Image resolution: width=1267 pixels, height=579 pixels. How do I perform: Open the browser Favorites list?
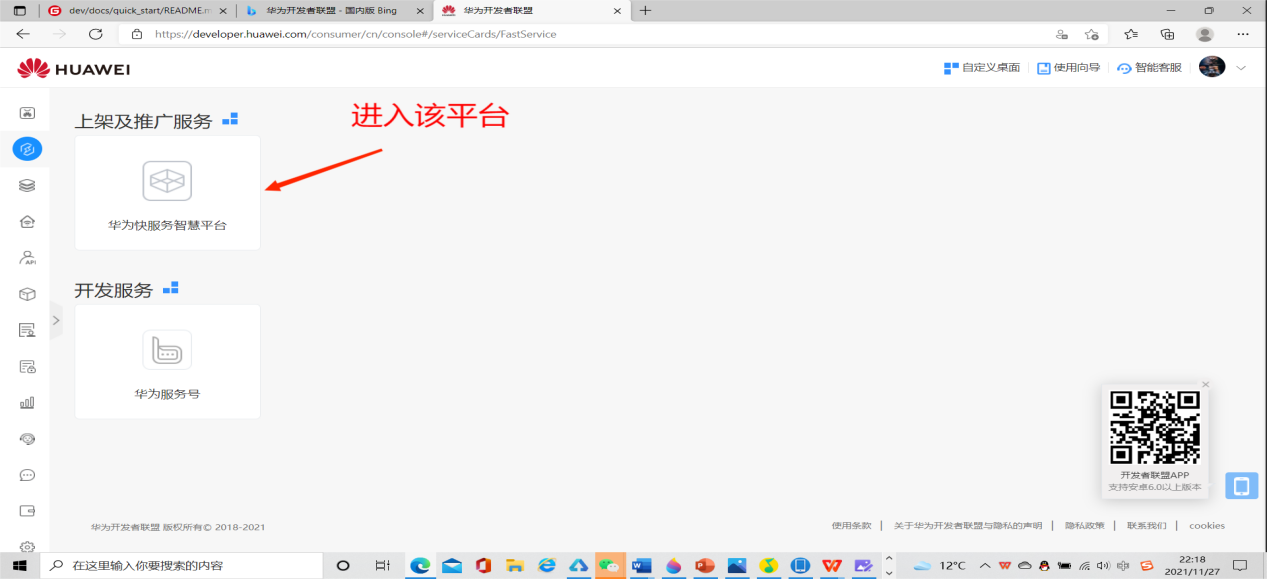[1131, 34]
